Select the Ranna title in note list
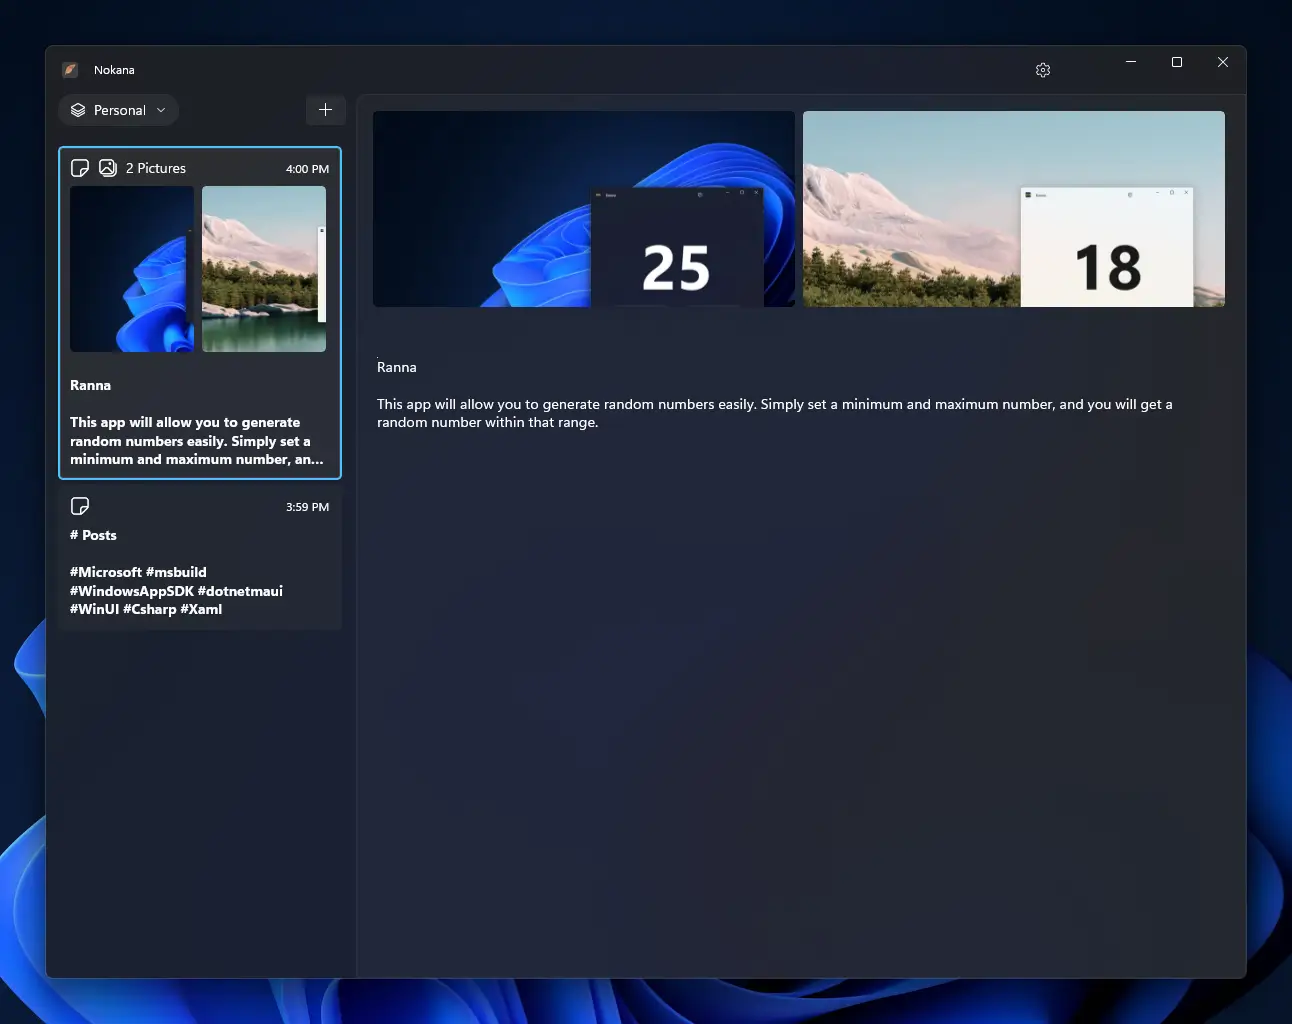The image size is (1292, 1024). (x=90, y=385)
